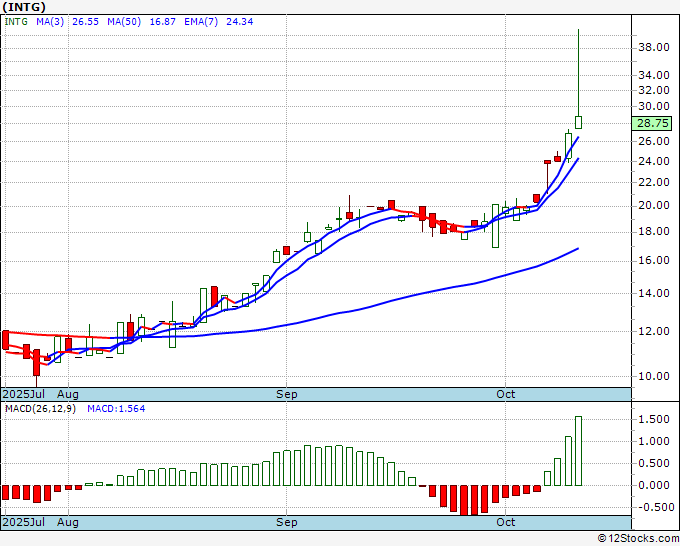
Task: Click the 14.00 price axis label
Action: tap(654, 294)
